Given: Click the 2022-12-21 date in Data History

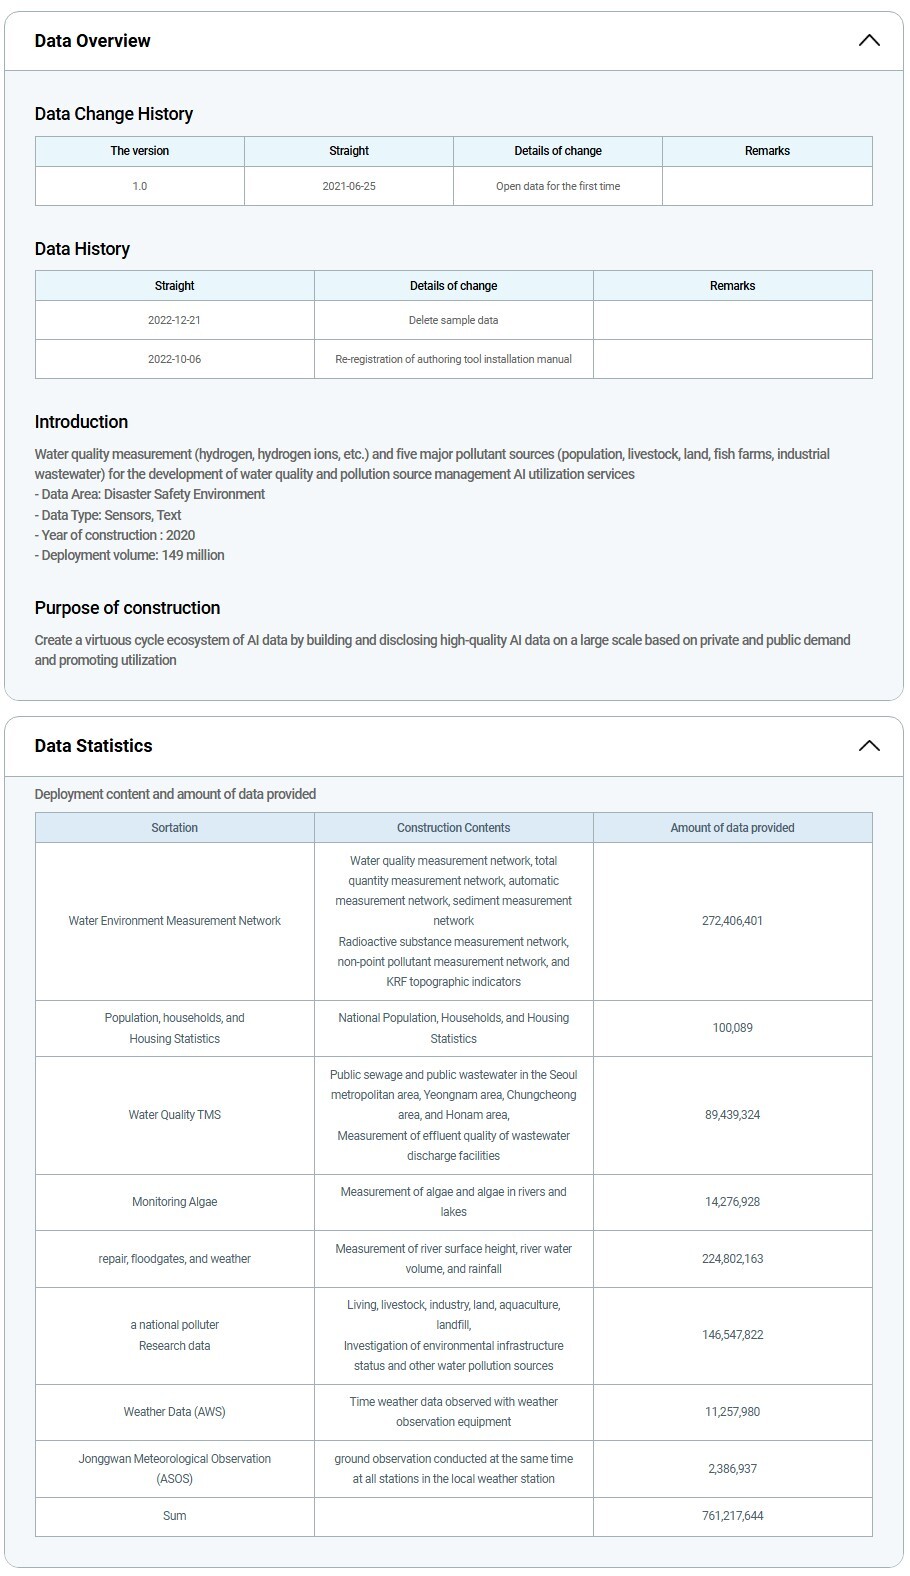Looking at the screenshot, I should (x=174, y=320).
